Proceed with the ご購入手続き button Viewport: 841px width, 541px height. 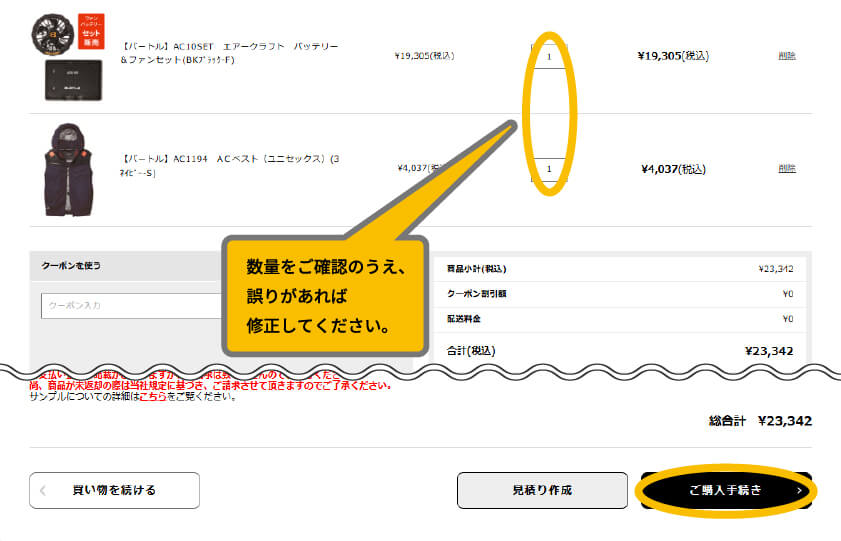tap(724, 490)
